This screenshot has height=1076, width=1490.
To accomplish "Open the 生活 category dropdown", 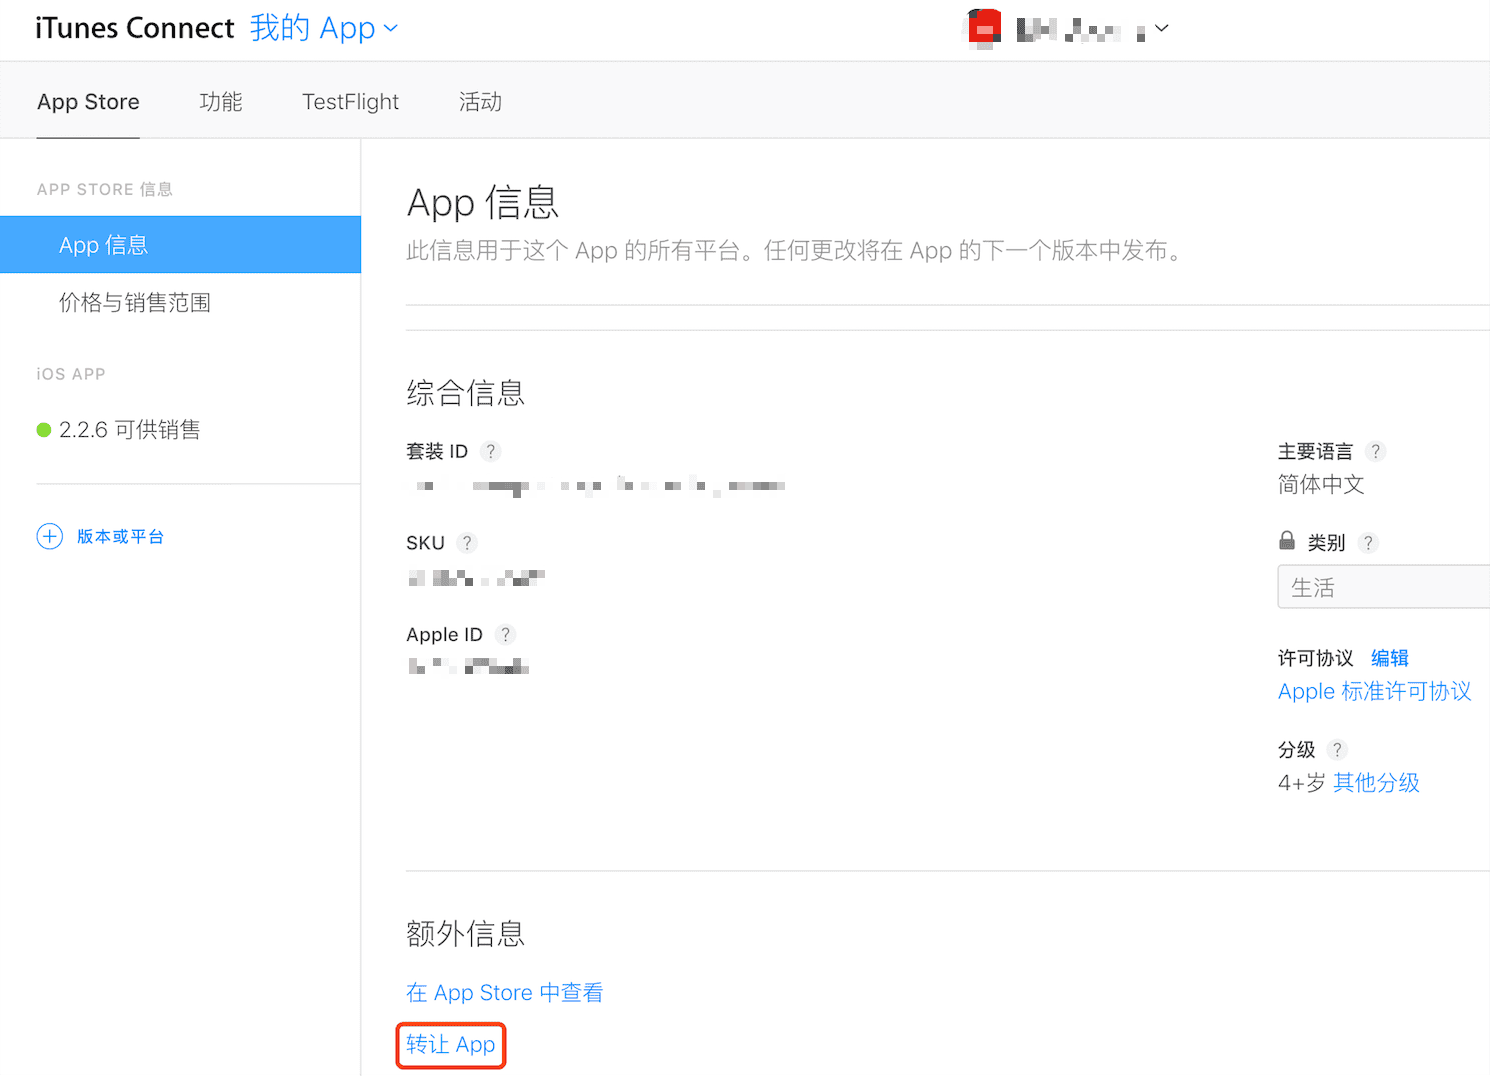I will click(1383, 587).
